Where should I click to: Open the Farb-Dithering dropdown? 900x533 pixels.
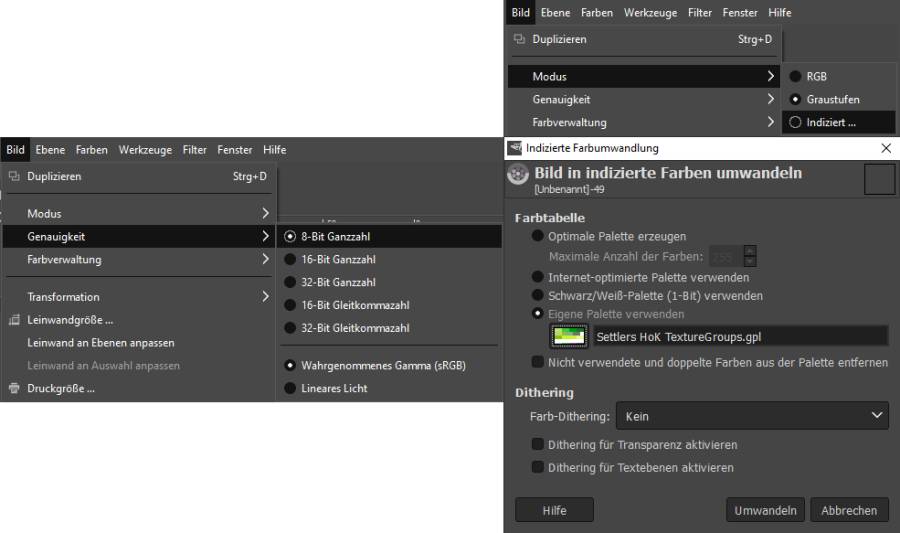point(750,415)
